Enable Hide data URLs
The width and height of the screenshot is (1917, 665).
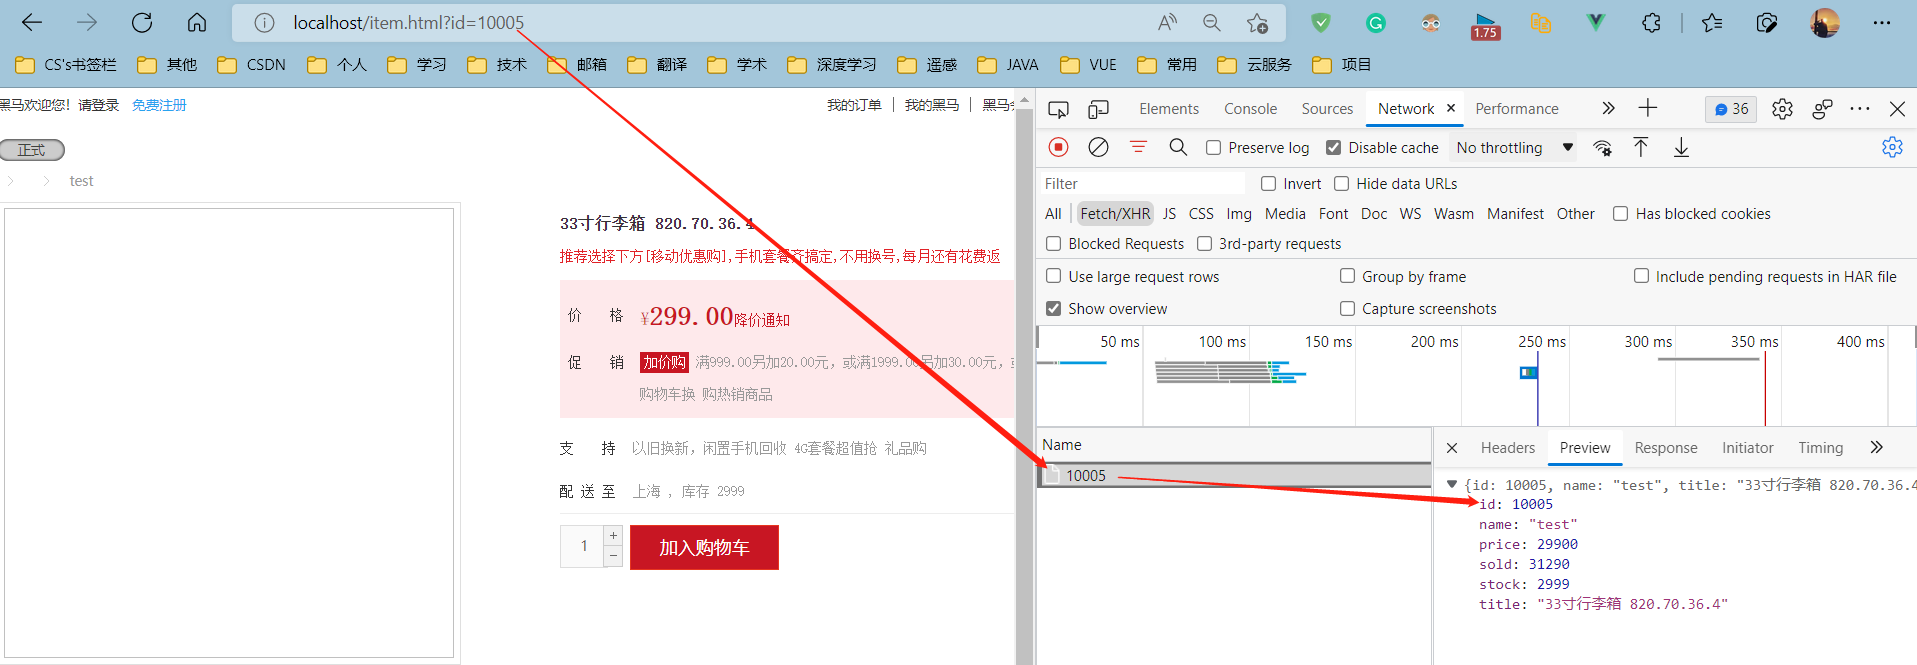(x=1341, y=183)
